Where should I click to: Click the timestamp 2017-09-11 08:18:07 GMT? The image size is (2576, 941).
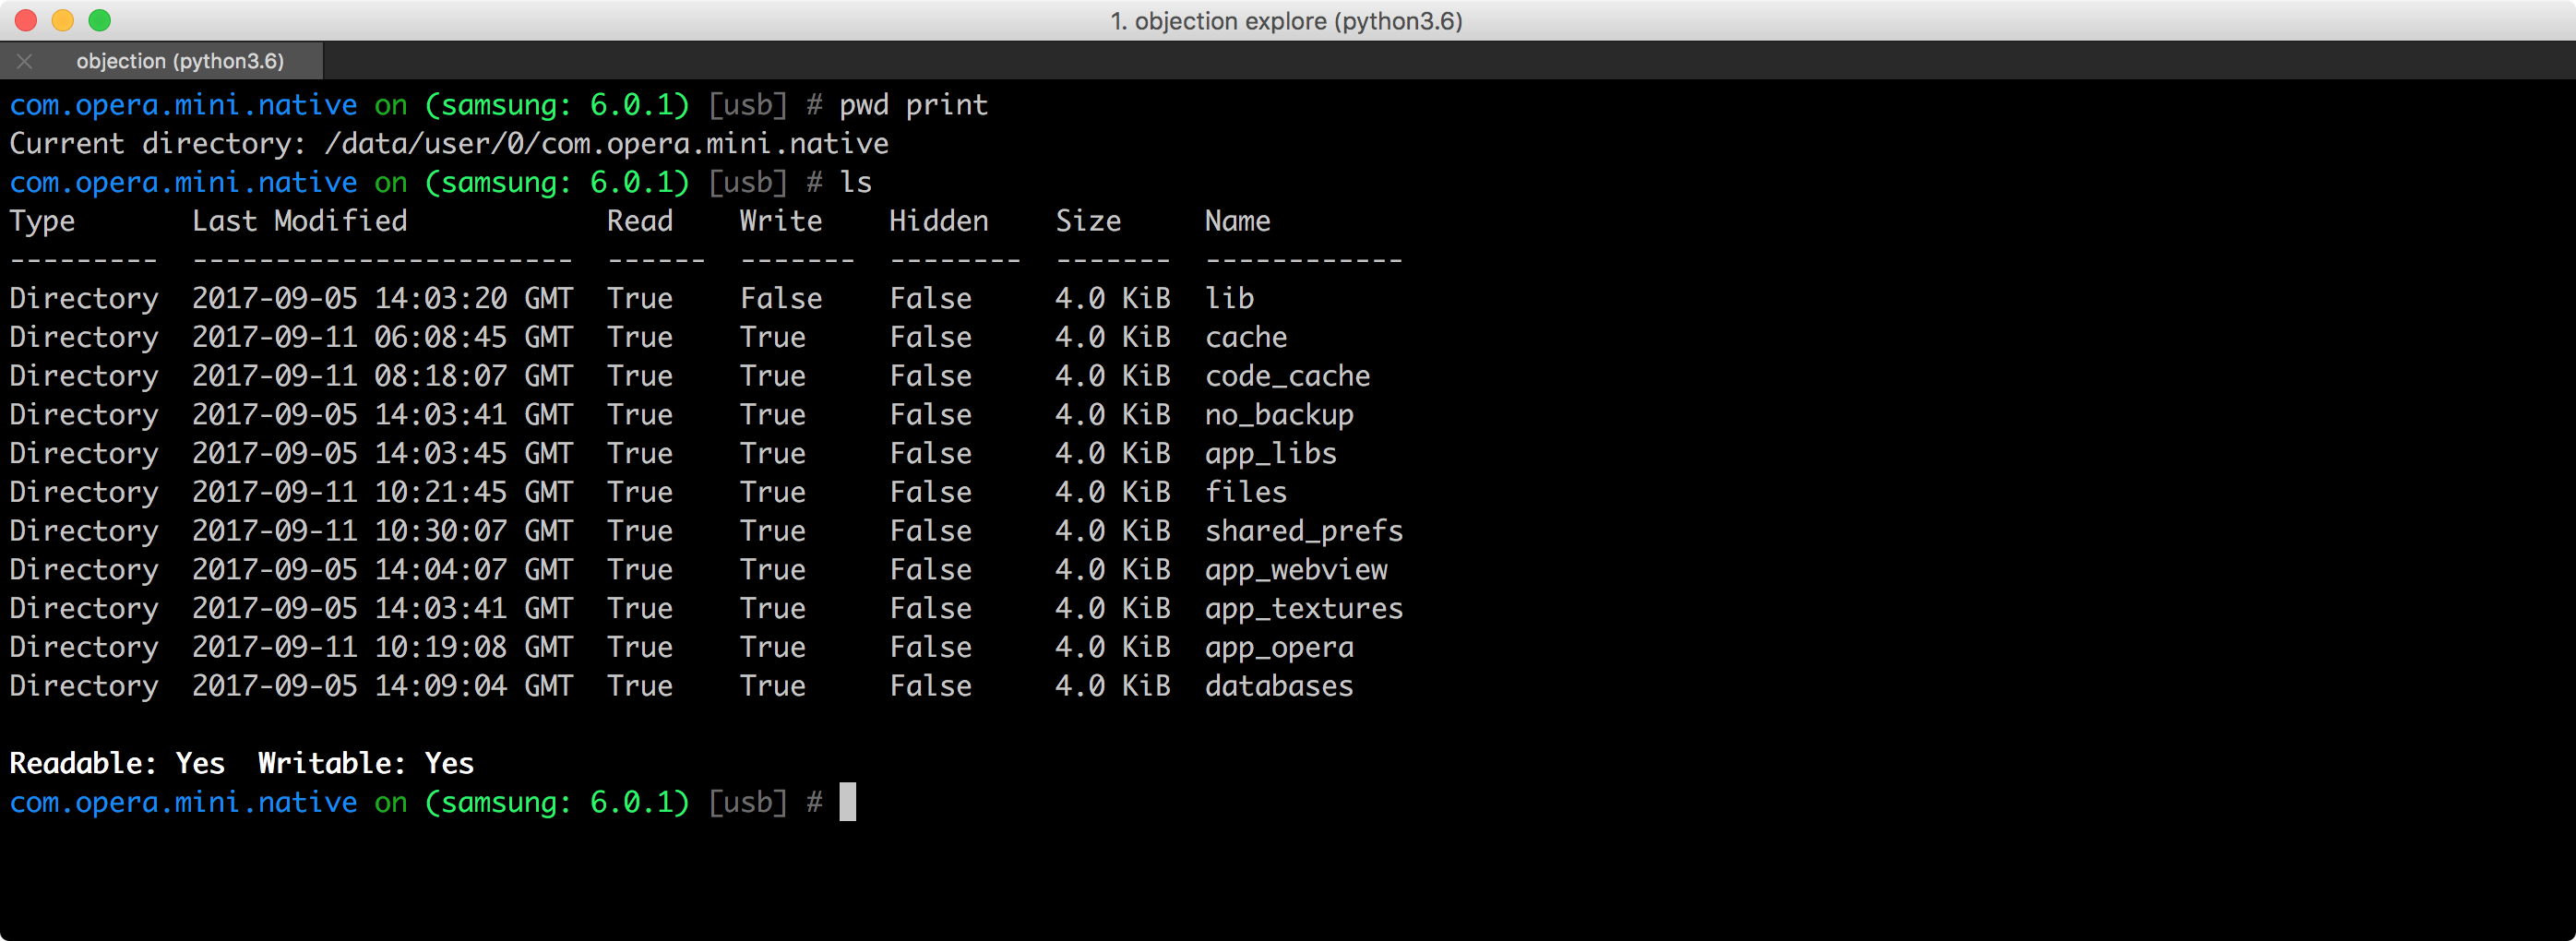pyautogui.click(x=383, y=376)
